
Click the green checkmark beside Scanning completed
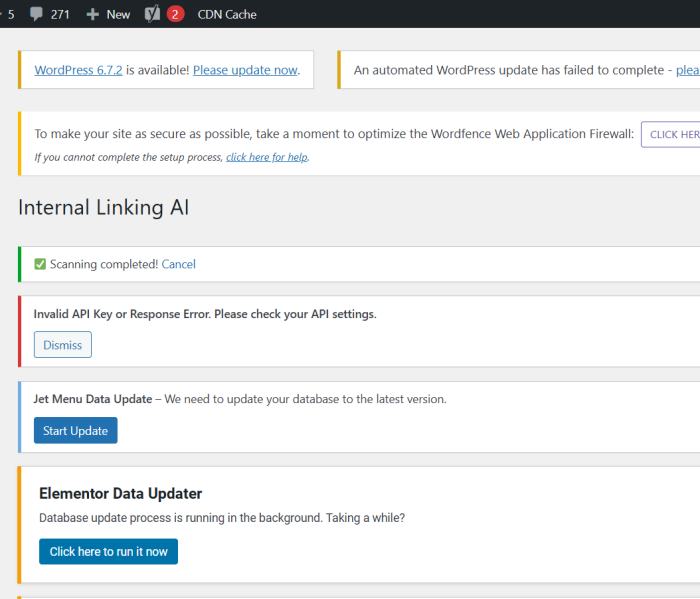point(40,264)
